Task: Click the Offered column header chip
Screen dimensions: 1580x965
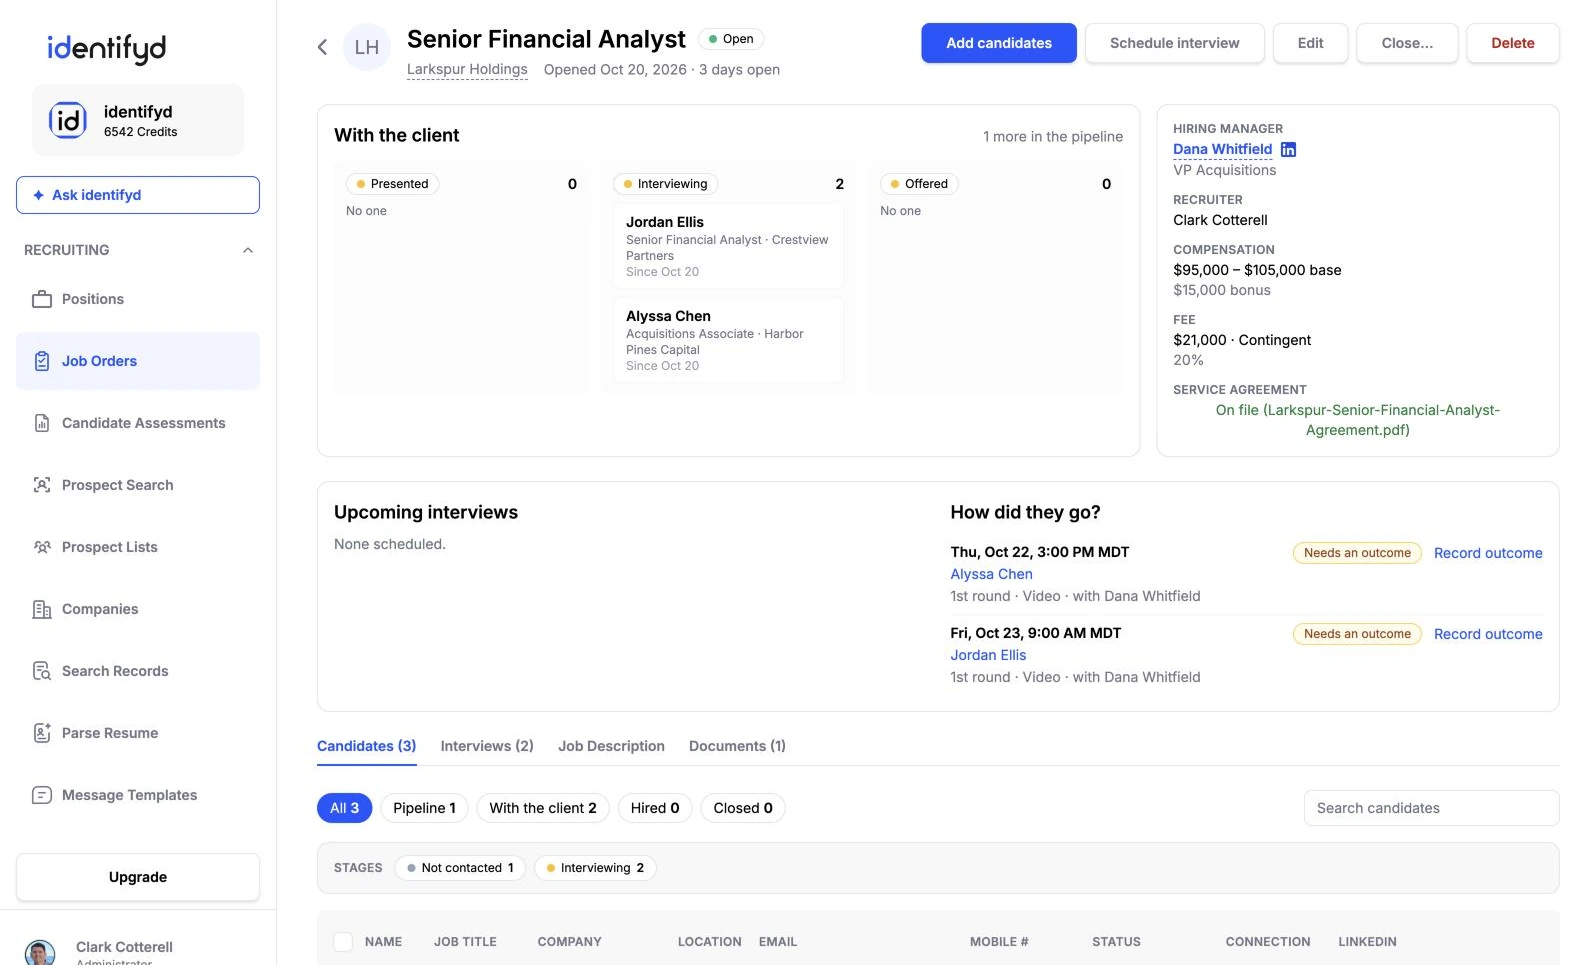Action: (919, 184)
